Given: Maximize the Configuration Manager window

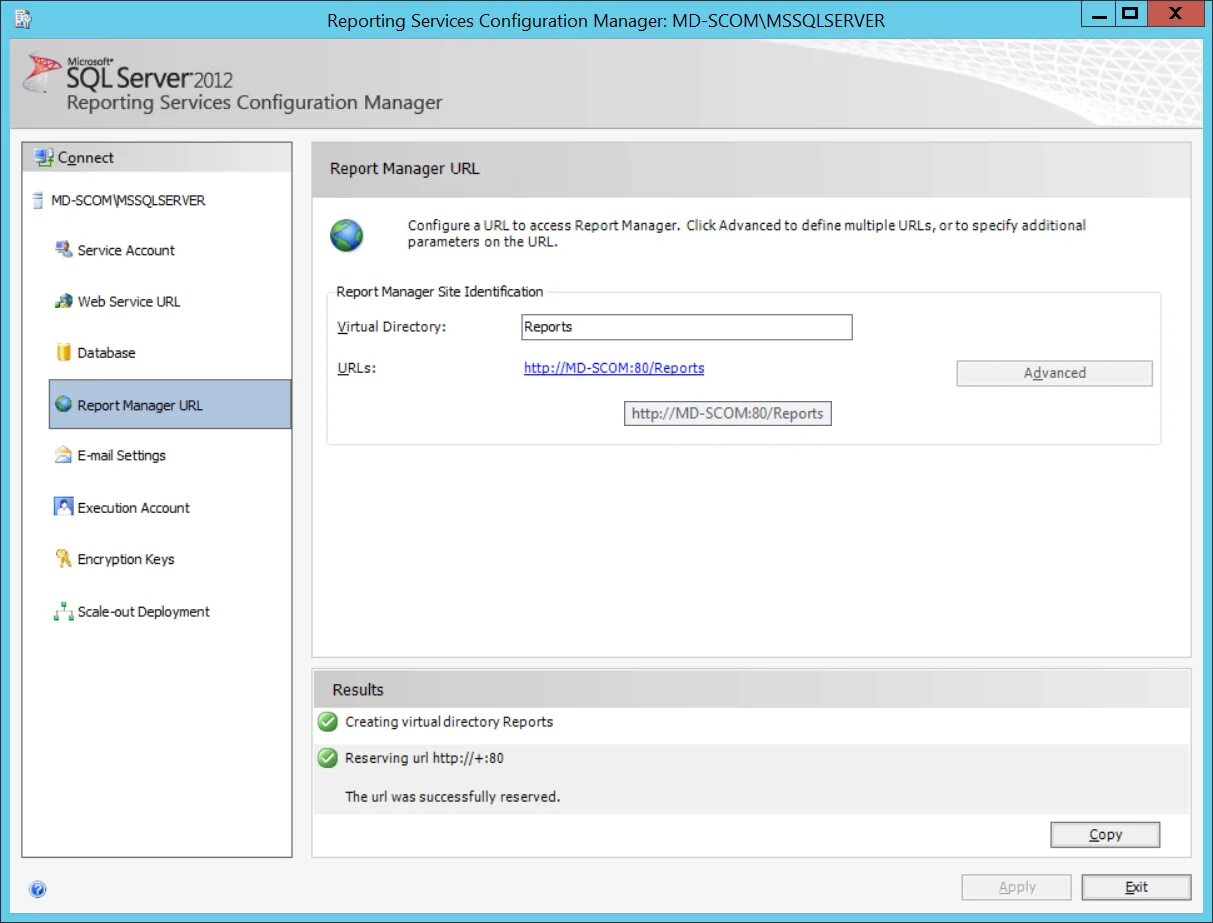Looking at the screenshot, I should pos(1130,14).
